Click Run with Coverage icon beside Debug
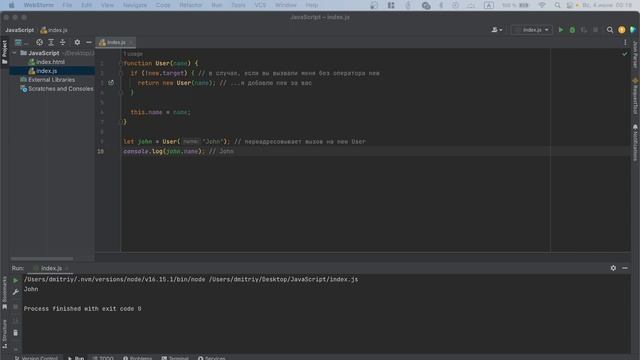The width and height of the screenshot is (640, 360). click(x=584, y=30)
